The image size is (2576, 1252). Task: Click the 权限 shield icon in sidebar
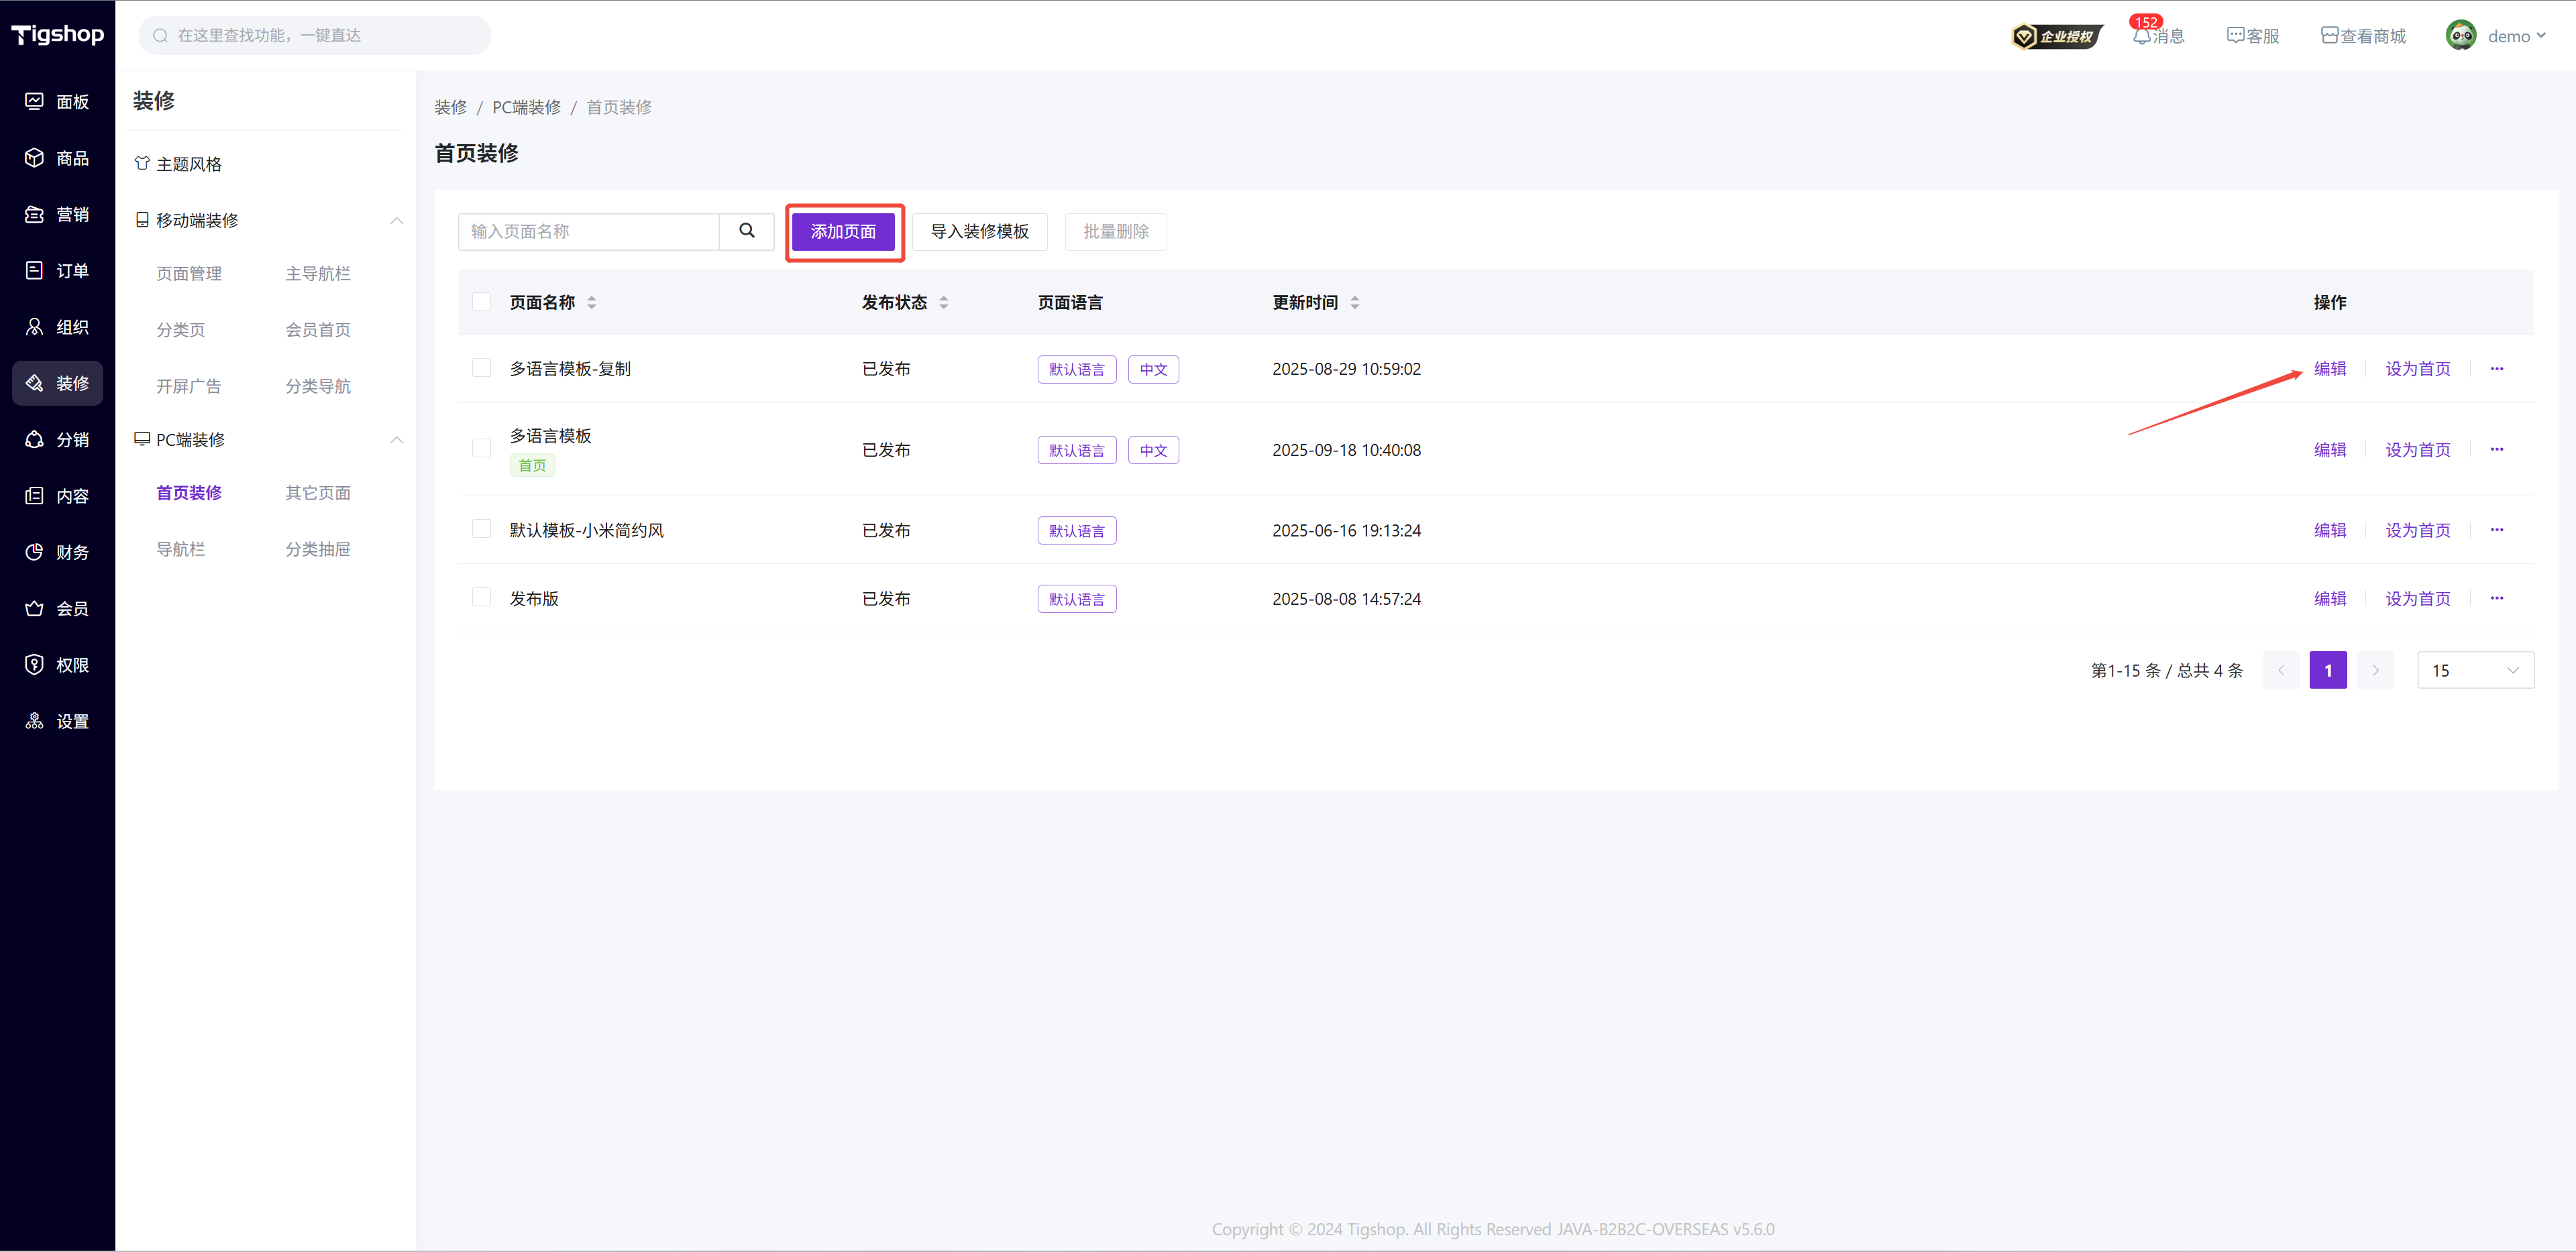click(35, 665)
